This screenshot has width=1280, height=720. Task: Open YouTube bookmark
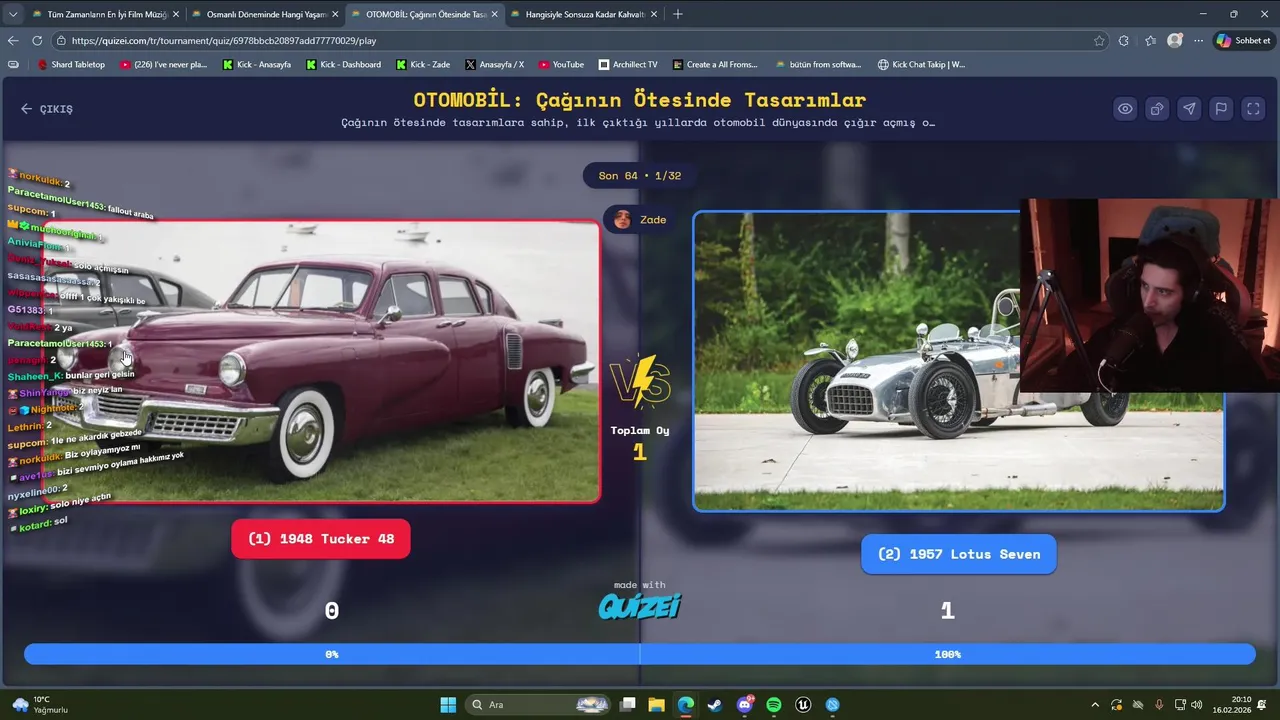[561, 64]
